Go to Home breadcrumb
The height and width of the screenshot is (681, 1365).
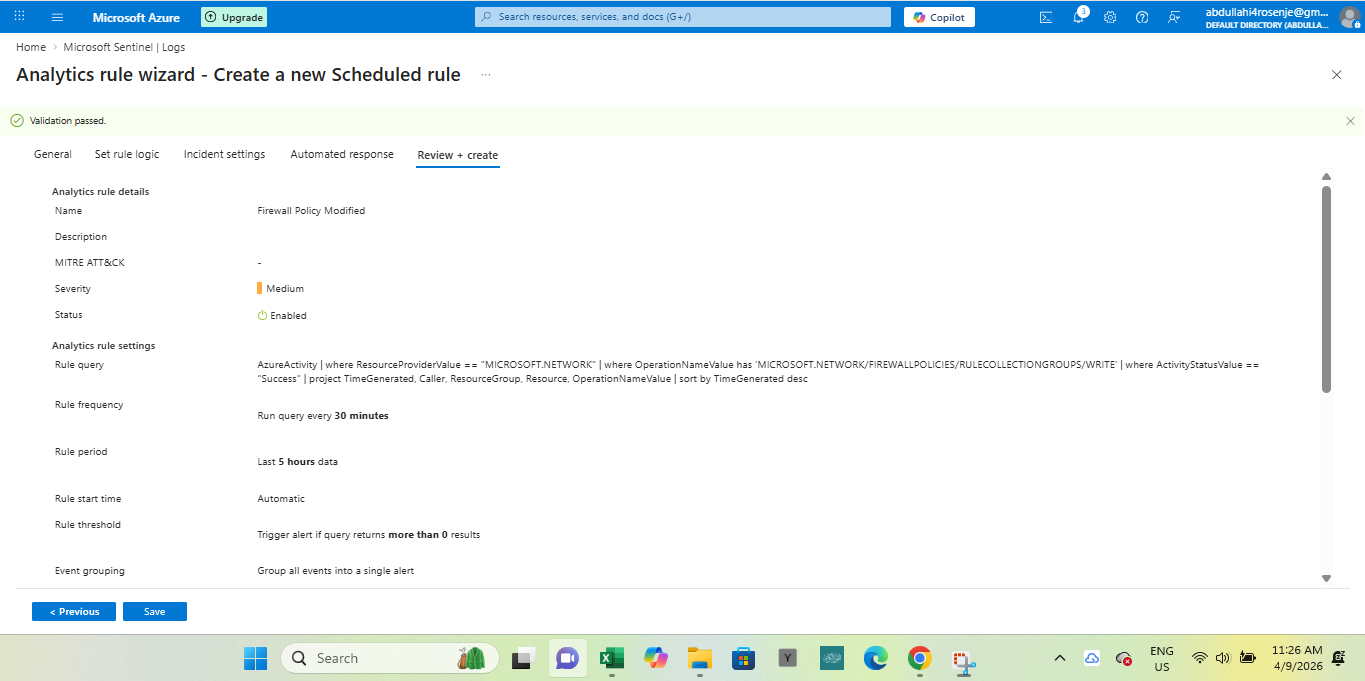31,47
